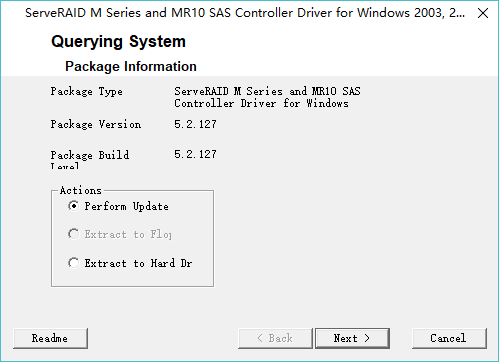The image size is (499, 362).
Task: Select the disabled Extract to Floppy option
Action: pos(120,234)
